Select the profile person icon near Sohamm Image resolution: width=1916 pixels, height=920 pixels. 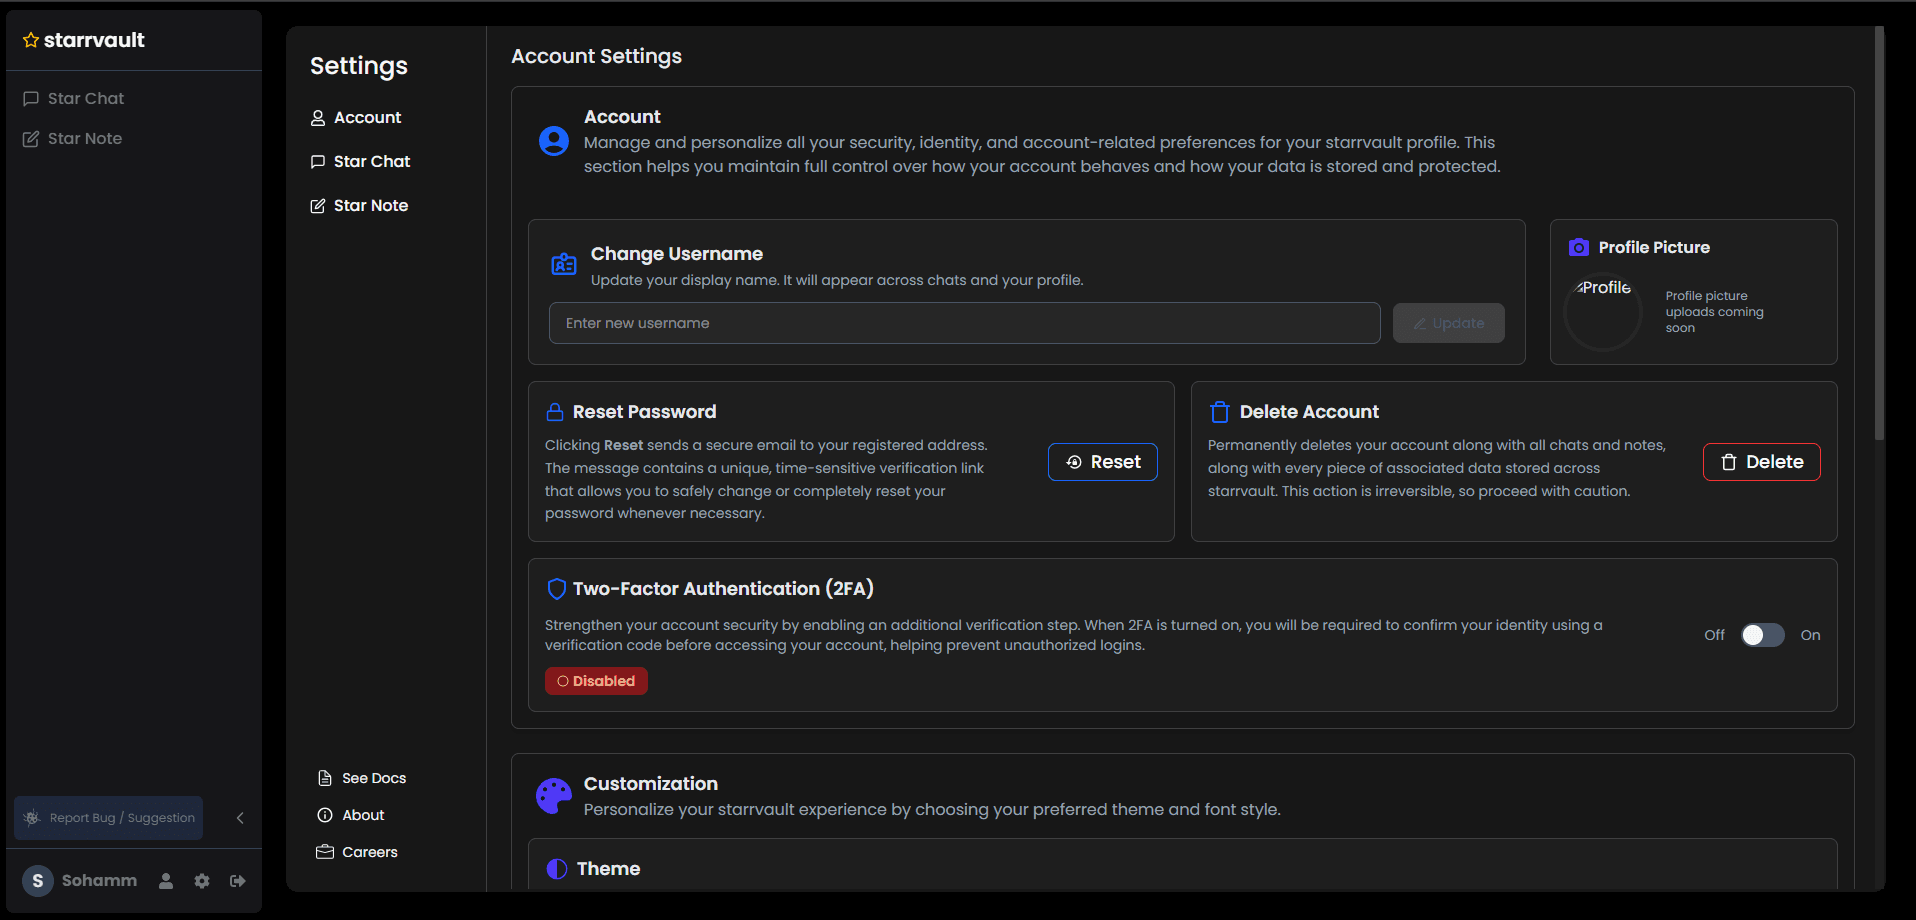click(165, 881)
